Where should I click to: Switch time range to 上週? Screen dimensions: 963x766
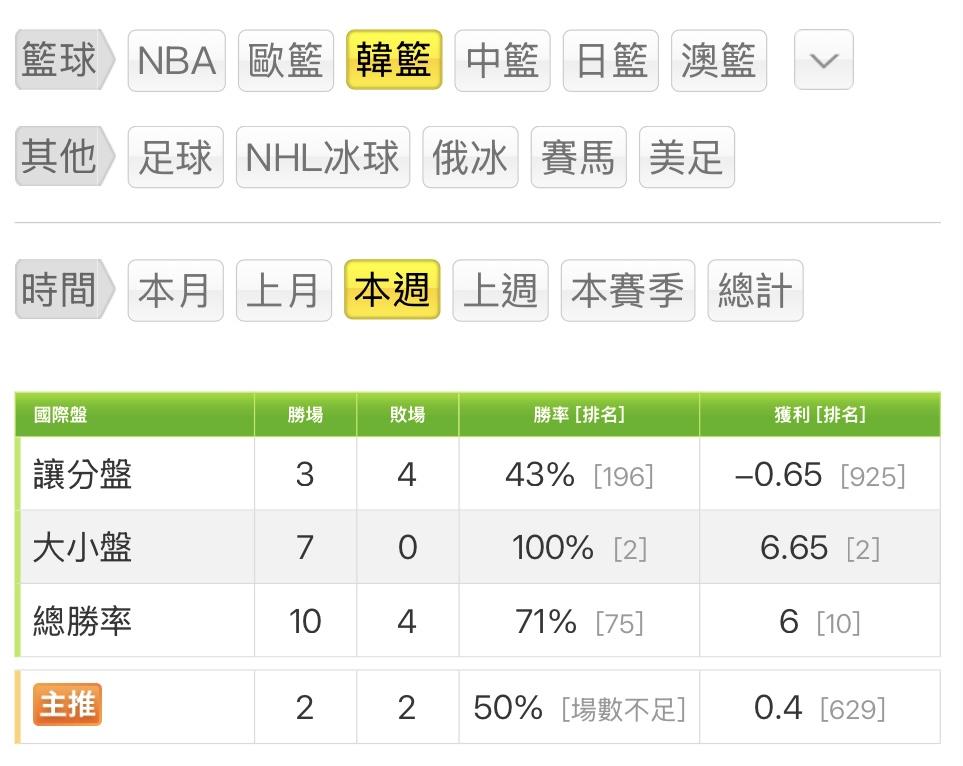[500, 291]
